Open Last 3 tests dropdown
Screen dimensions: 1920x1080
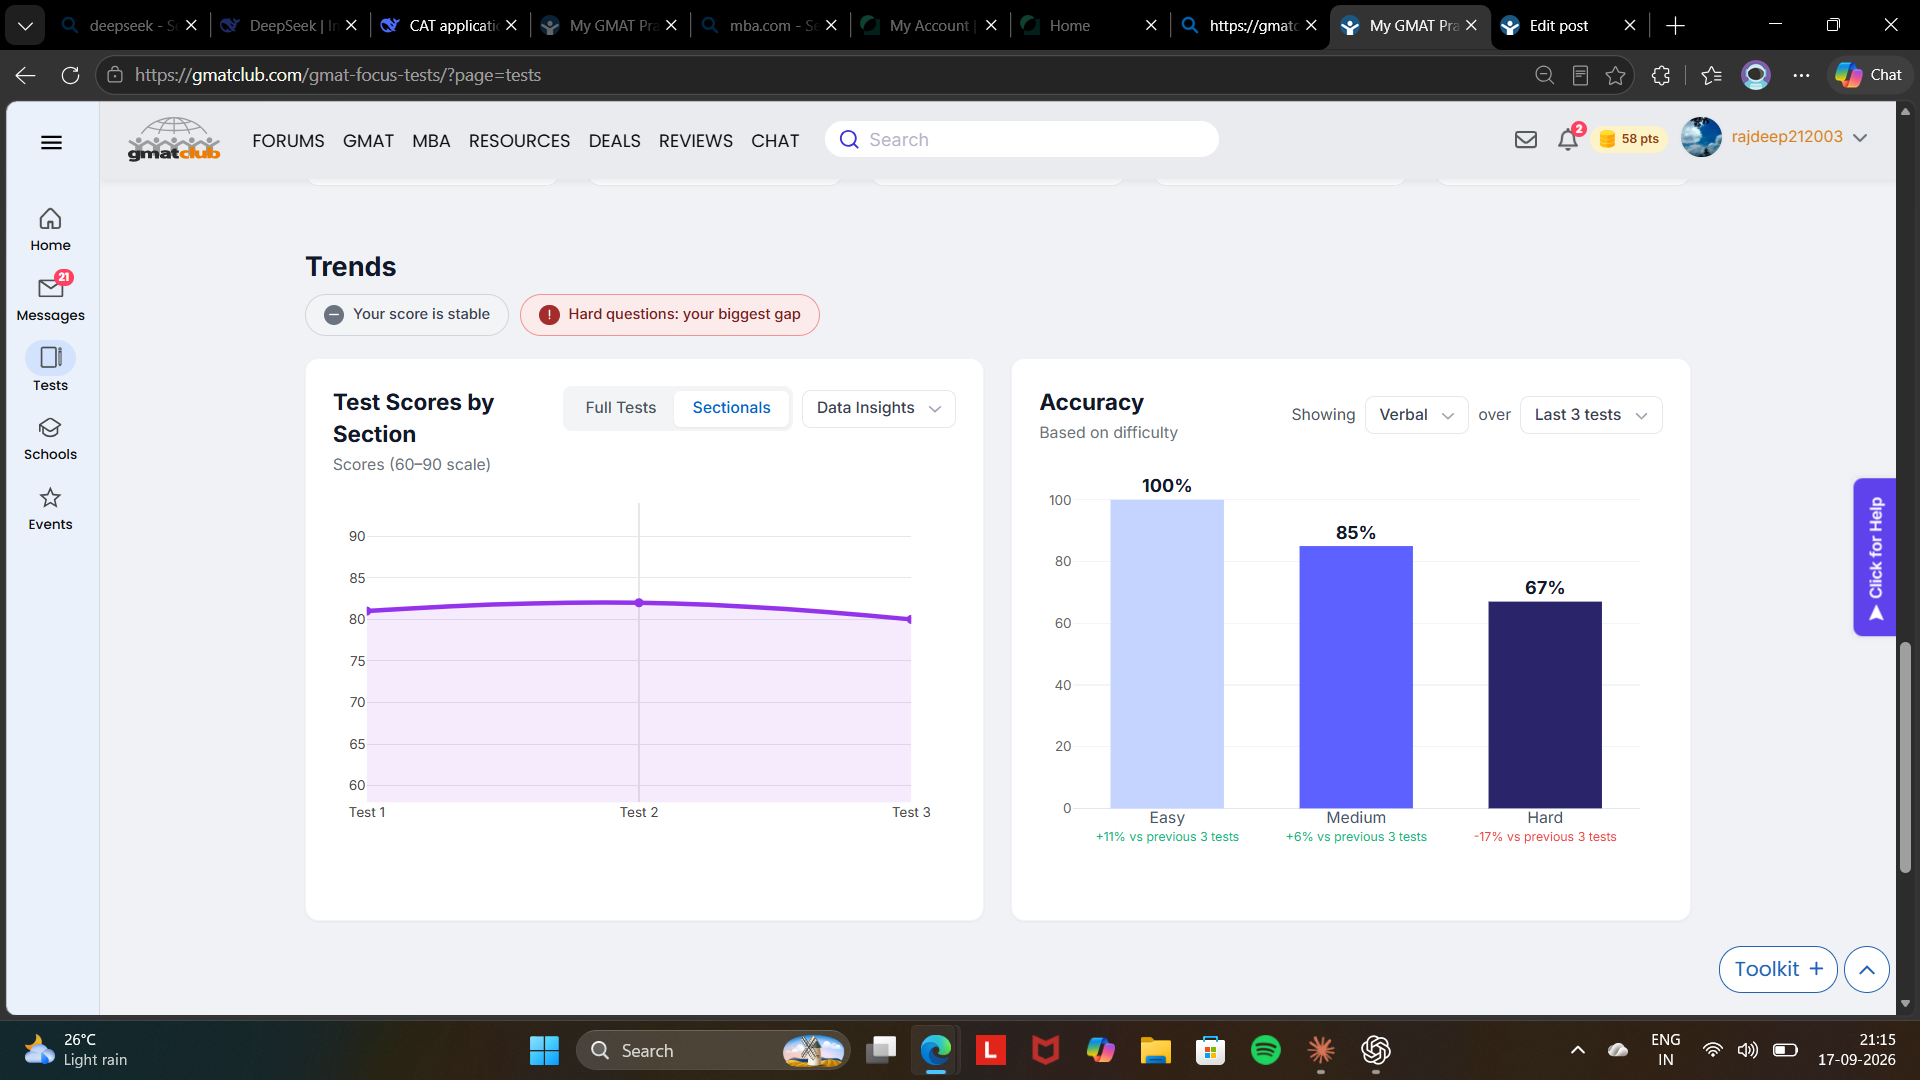[x=1591, y=415]
